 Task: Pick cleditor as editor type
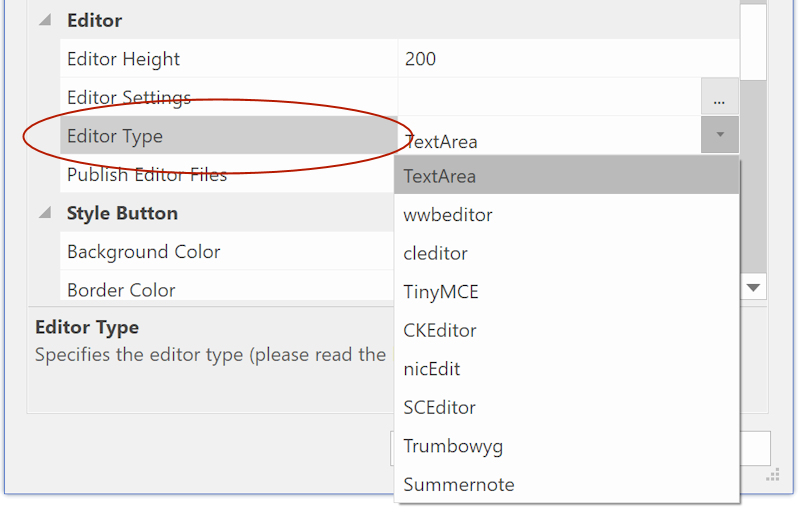(565, 253)
